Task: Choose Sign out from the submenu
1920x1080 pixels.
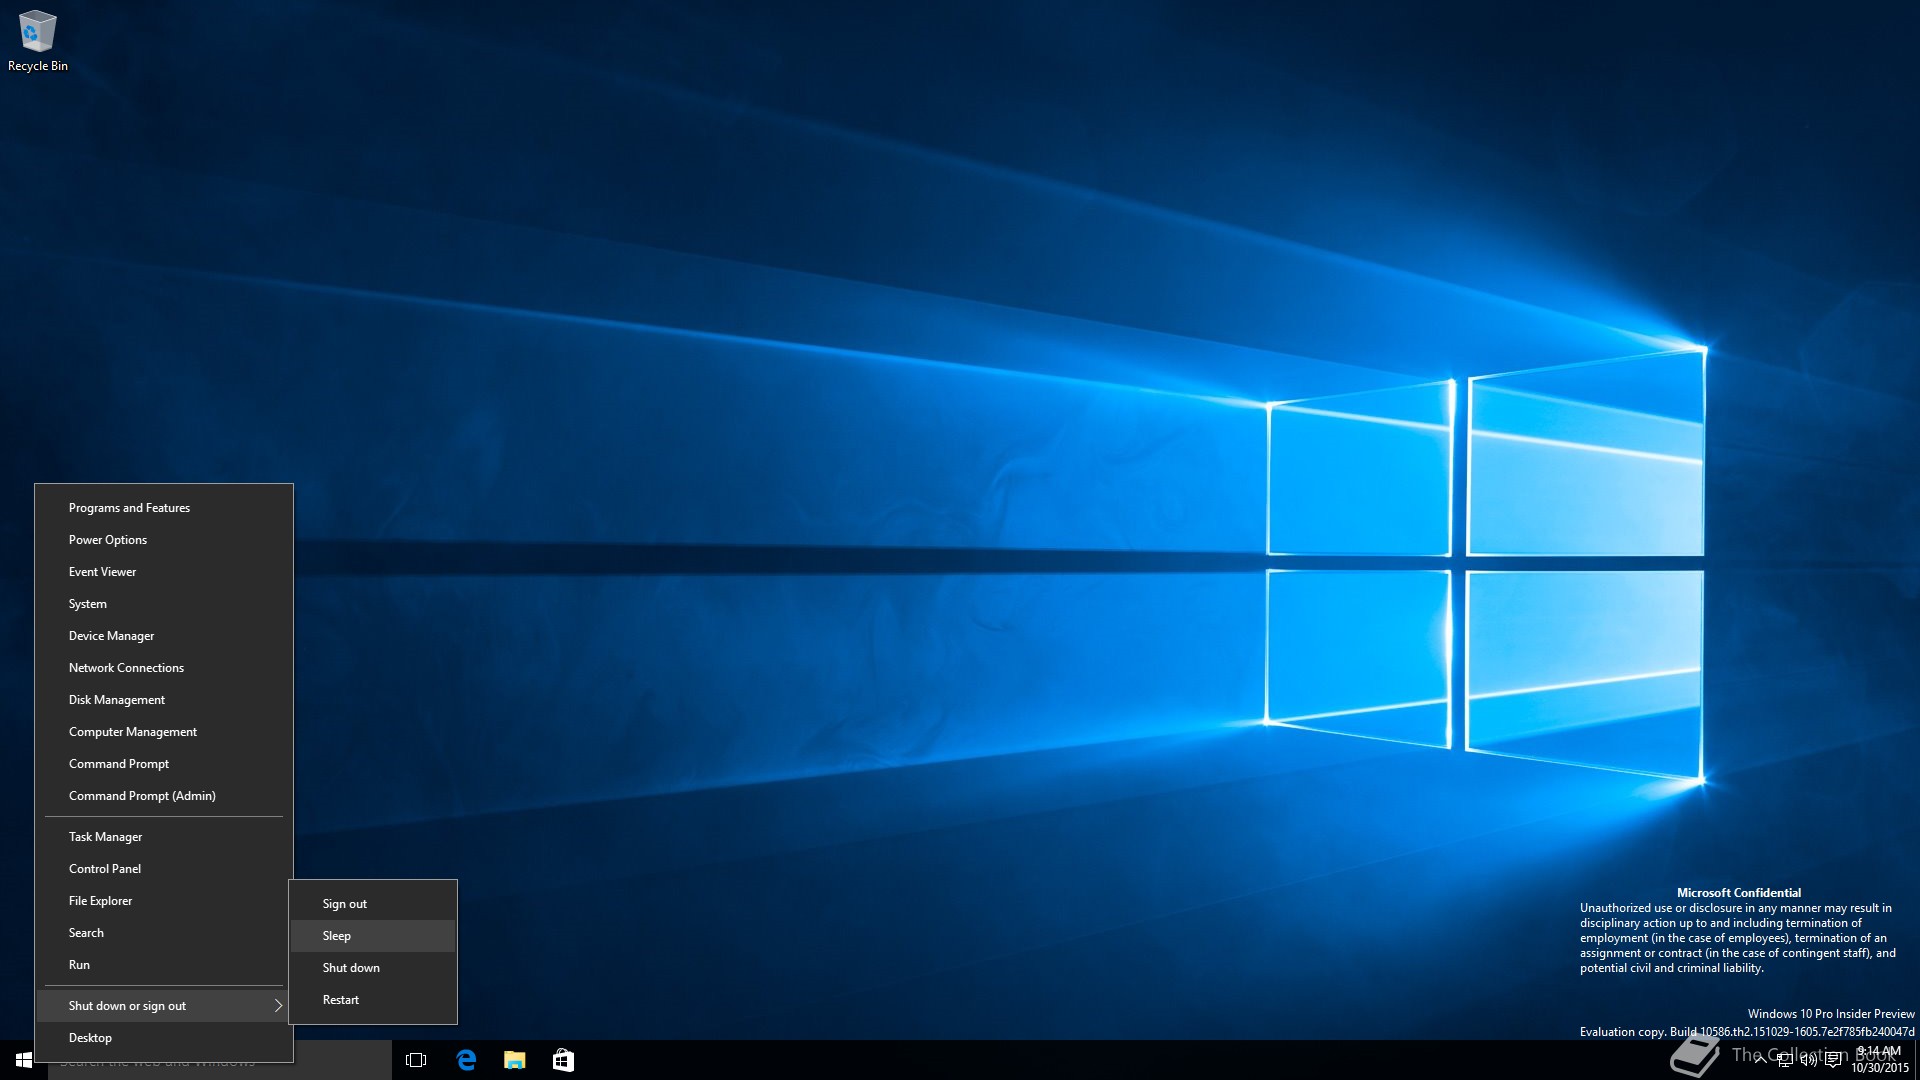Action: [373, 904]
